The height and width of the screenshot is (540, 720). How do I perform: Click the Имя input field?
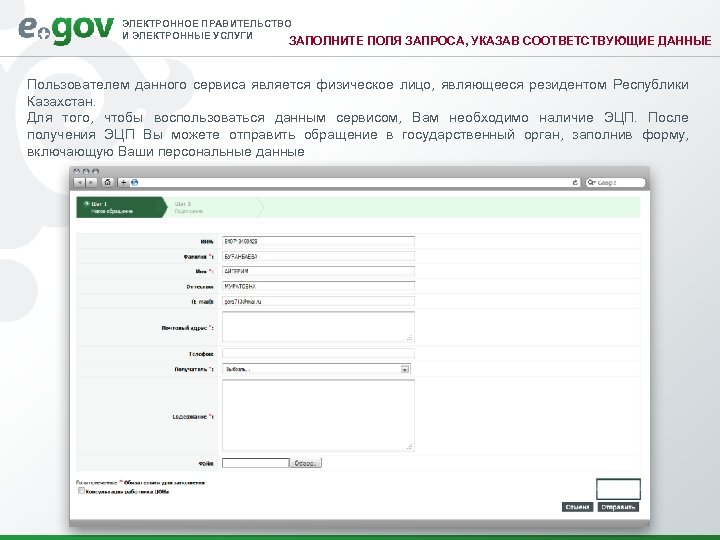(x=318, y=271)
